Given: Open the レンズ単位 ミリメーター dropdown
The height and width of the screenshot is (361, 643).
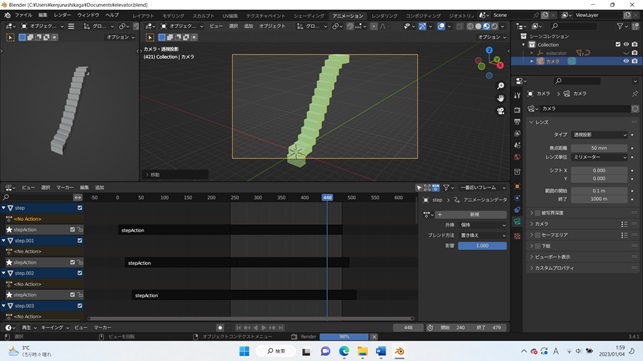Looking at the screenshot, I should pos(599,157).
